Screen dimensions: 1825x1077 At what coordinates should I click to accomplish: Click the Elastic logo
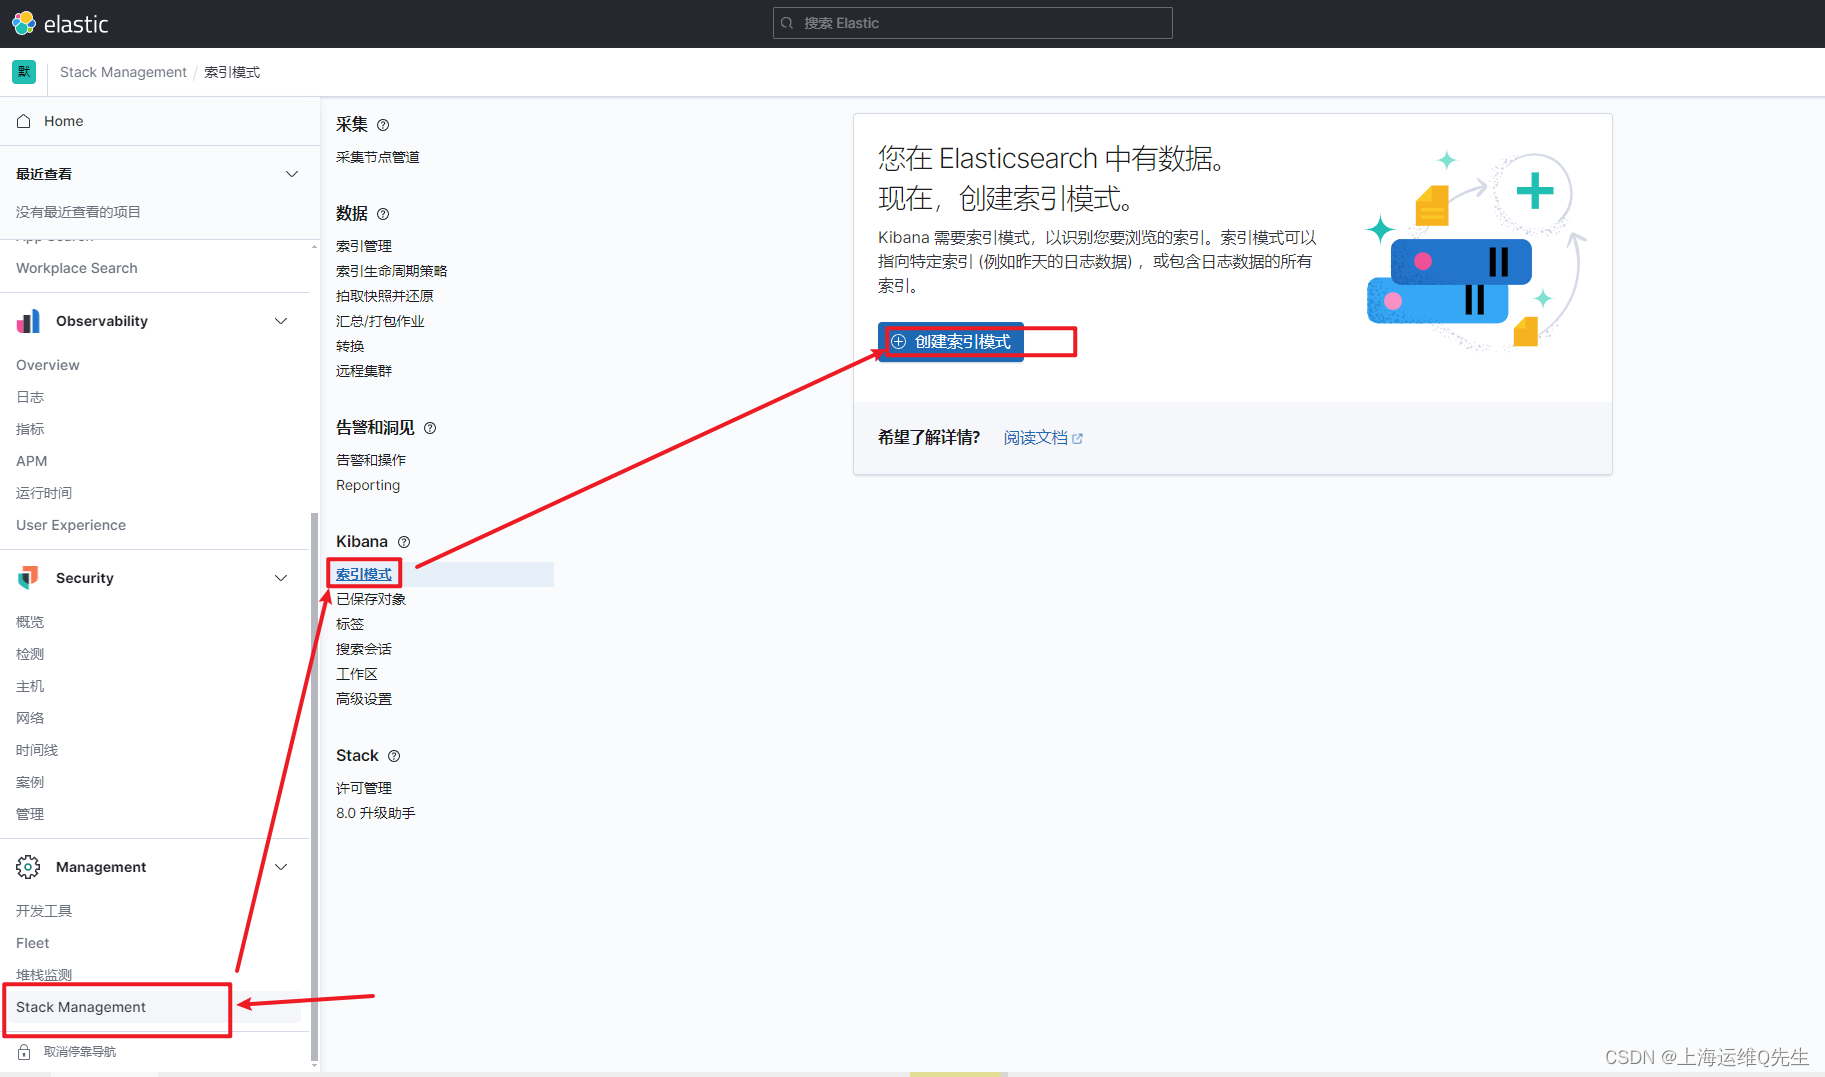(60, 23)
